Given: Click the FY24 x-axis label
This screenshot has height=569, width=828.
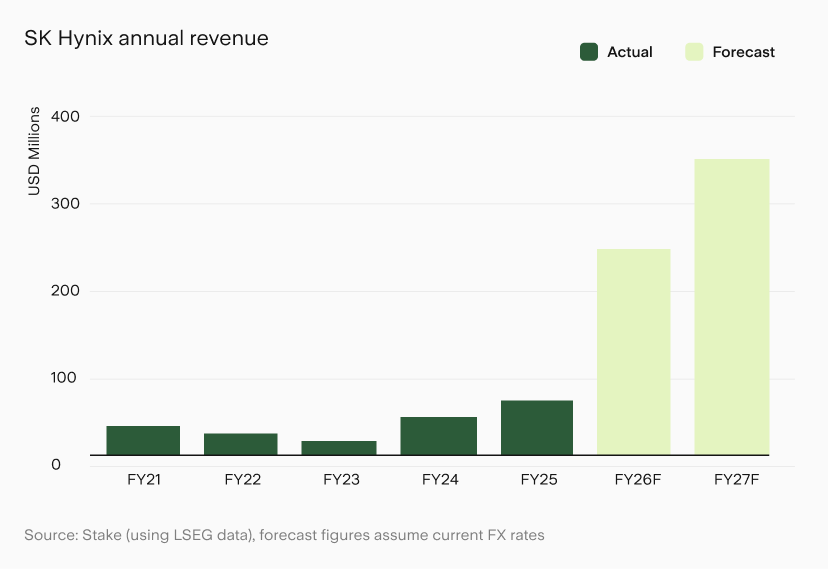Looking at the screenshot, I should pyautogui.click(x=440, y=479).
